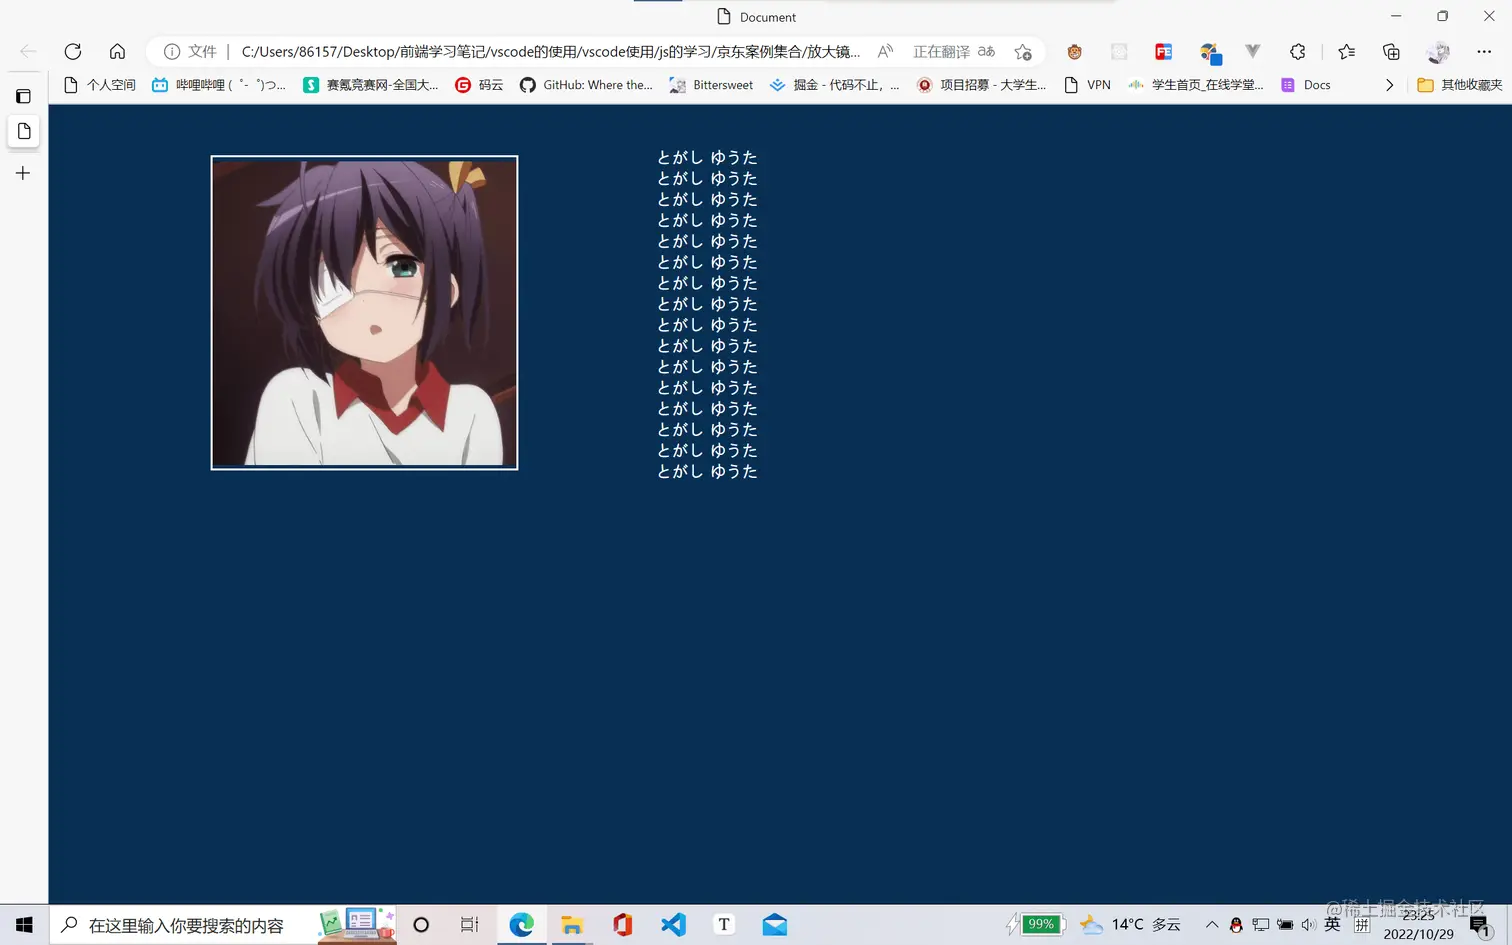Open the Extensions puzzle piece menu
Image resolution: width=1512 pixels, height=945 pixels.
(x=1298, y=51)
